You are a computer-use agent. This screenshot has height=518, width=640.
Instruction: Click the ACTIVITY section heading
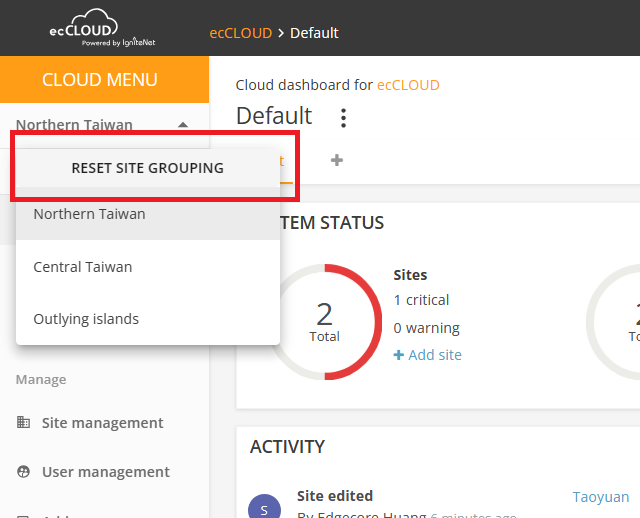(x=287, y=447)
